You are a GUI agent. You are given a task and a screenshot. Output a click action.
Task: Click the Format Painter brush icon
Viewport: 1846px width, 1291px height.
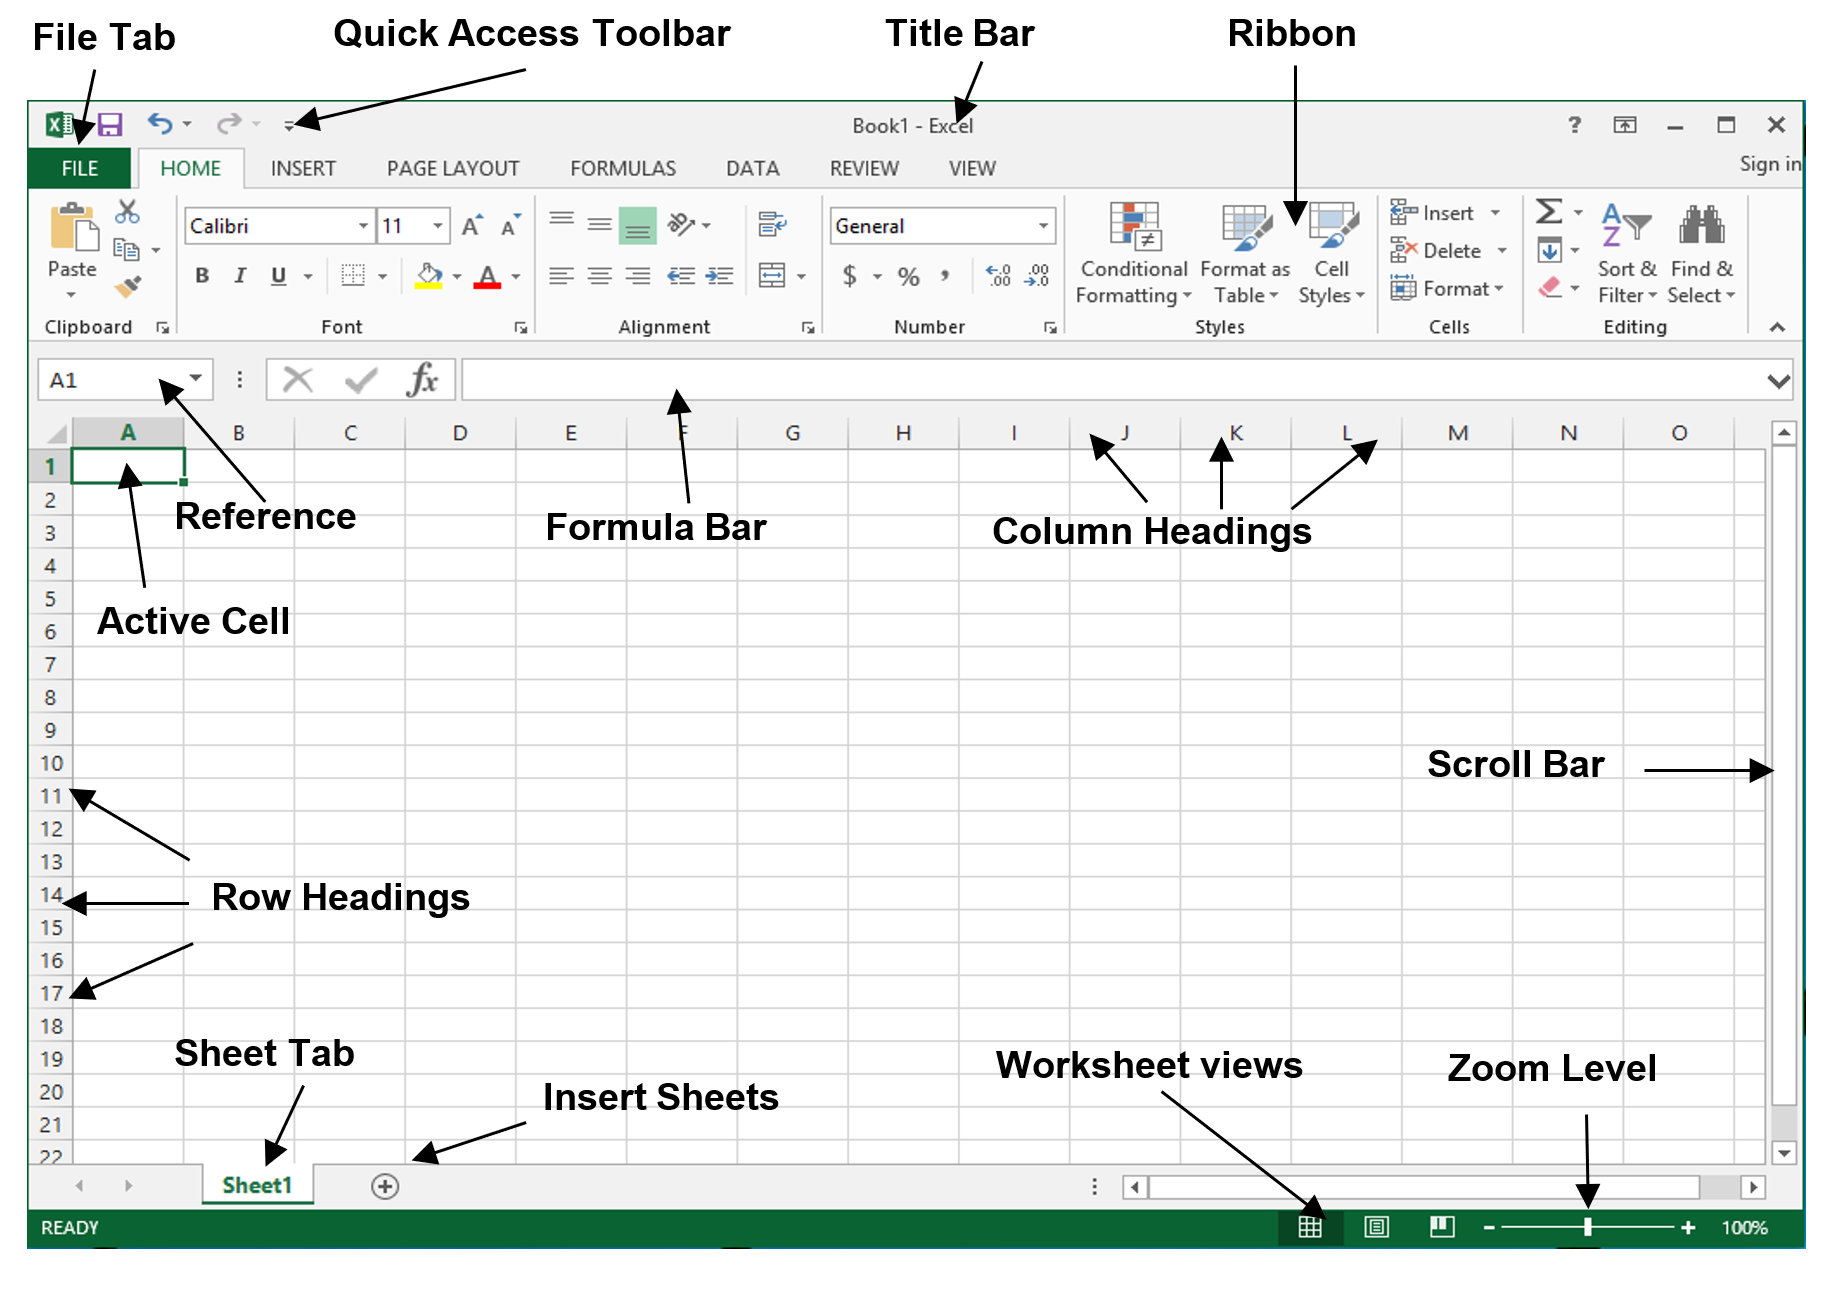click(127, 286)
